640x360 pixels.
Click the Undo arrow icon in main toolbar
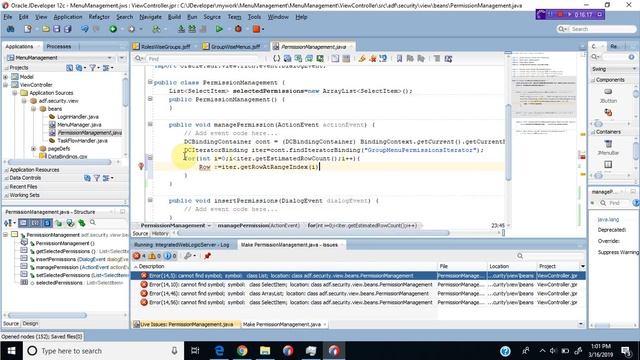pyautogui.click(x=84, y=29)
